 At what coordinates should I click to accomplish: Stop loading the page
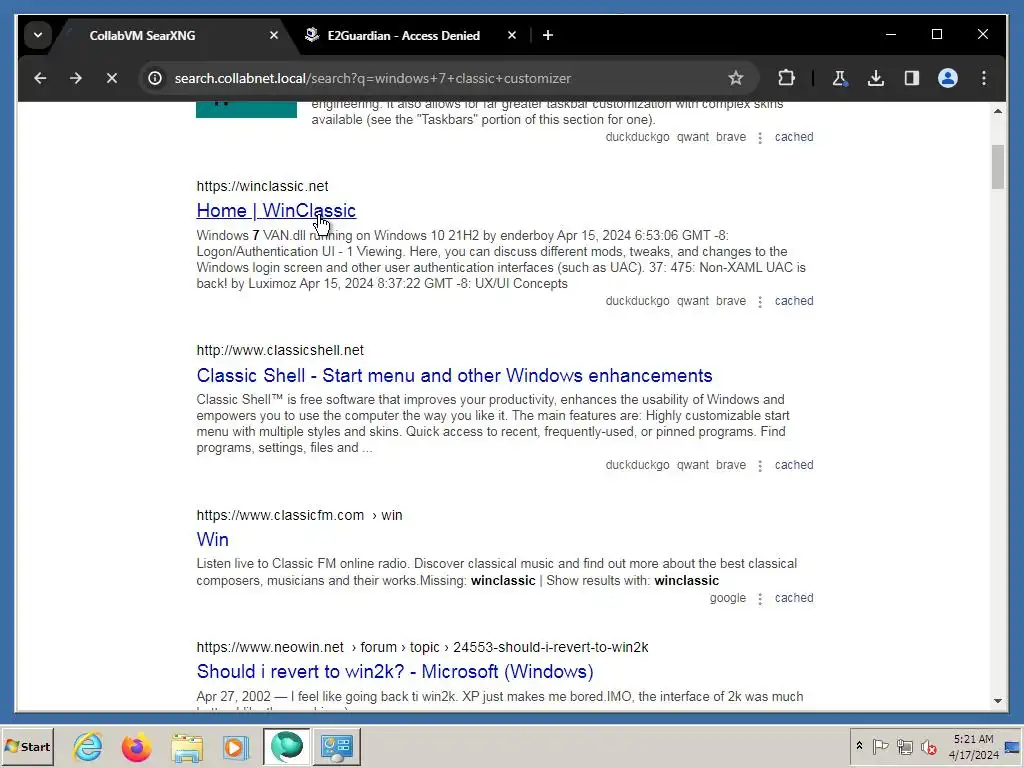pyautogui.click(x=112, y=78)
